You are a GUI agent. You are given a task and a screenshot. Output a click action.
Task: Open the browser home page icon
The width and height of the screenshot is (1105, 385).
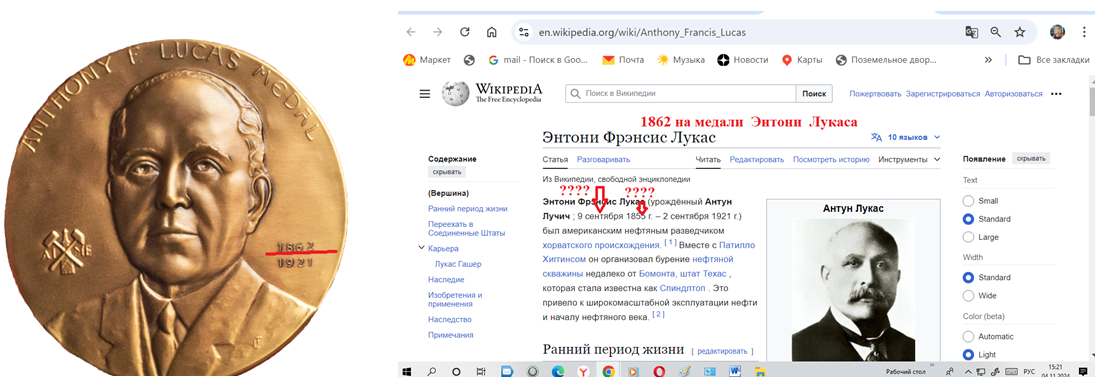(492, 32)
